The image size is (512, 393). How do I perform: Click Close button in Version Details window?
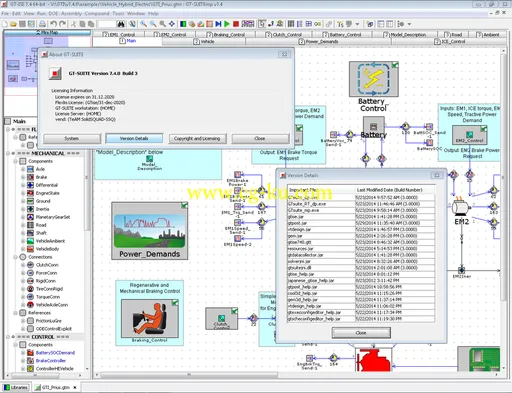pos(361,333)
